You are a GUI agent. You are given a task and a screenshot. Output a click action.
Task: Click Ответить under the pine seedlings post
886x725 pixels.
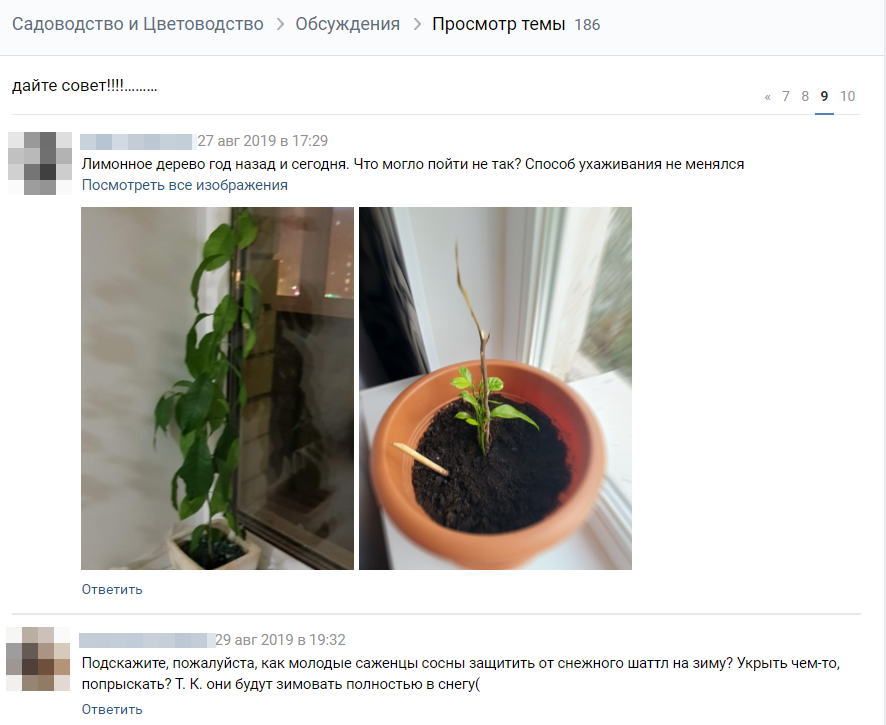(112, 709)
